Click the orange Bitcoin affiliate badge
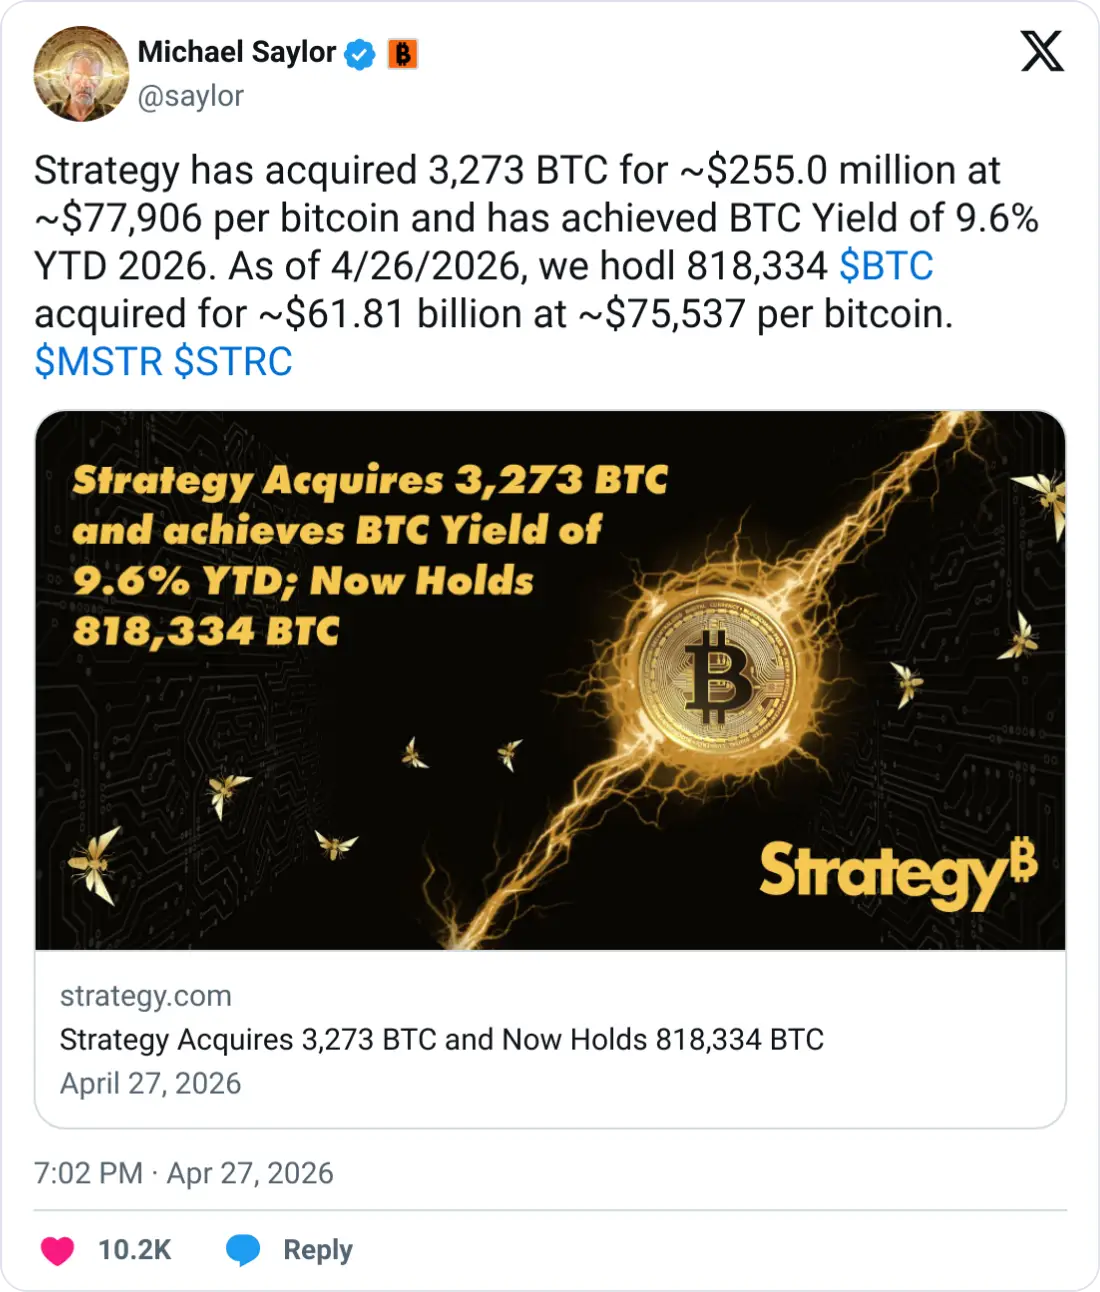Image resolution: width=1100 pixels, height=1292 pixels. coord(402,54)
